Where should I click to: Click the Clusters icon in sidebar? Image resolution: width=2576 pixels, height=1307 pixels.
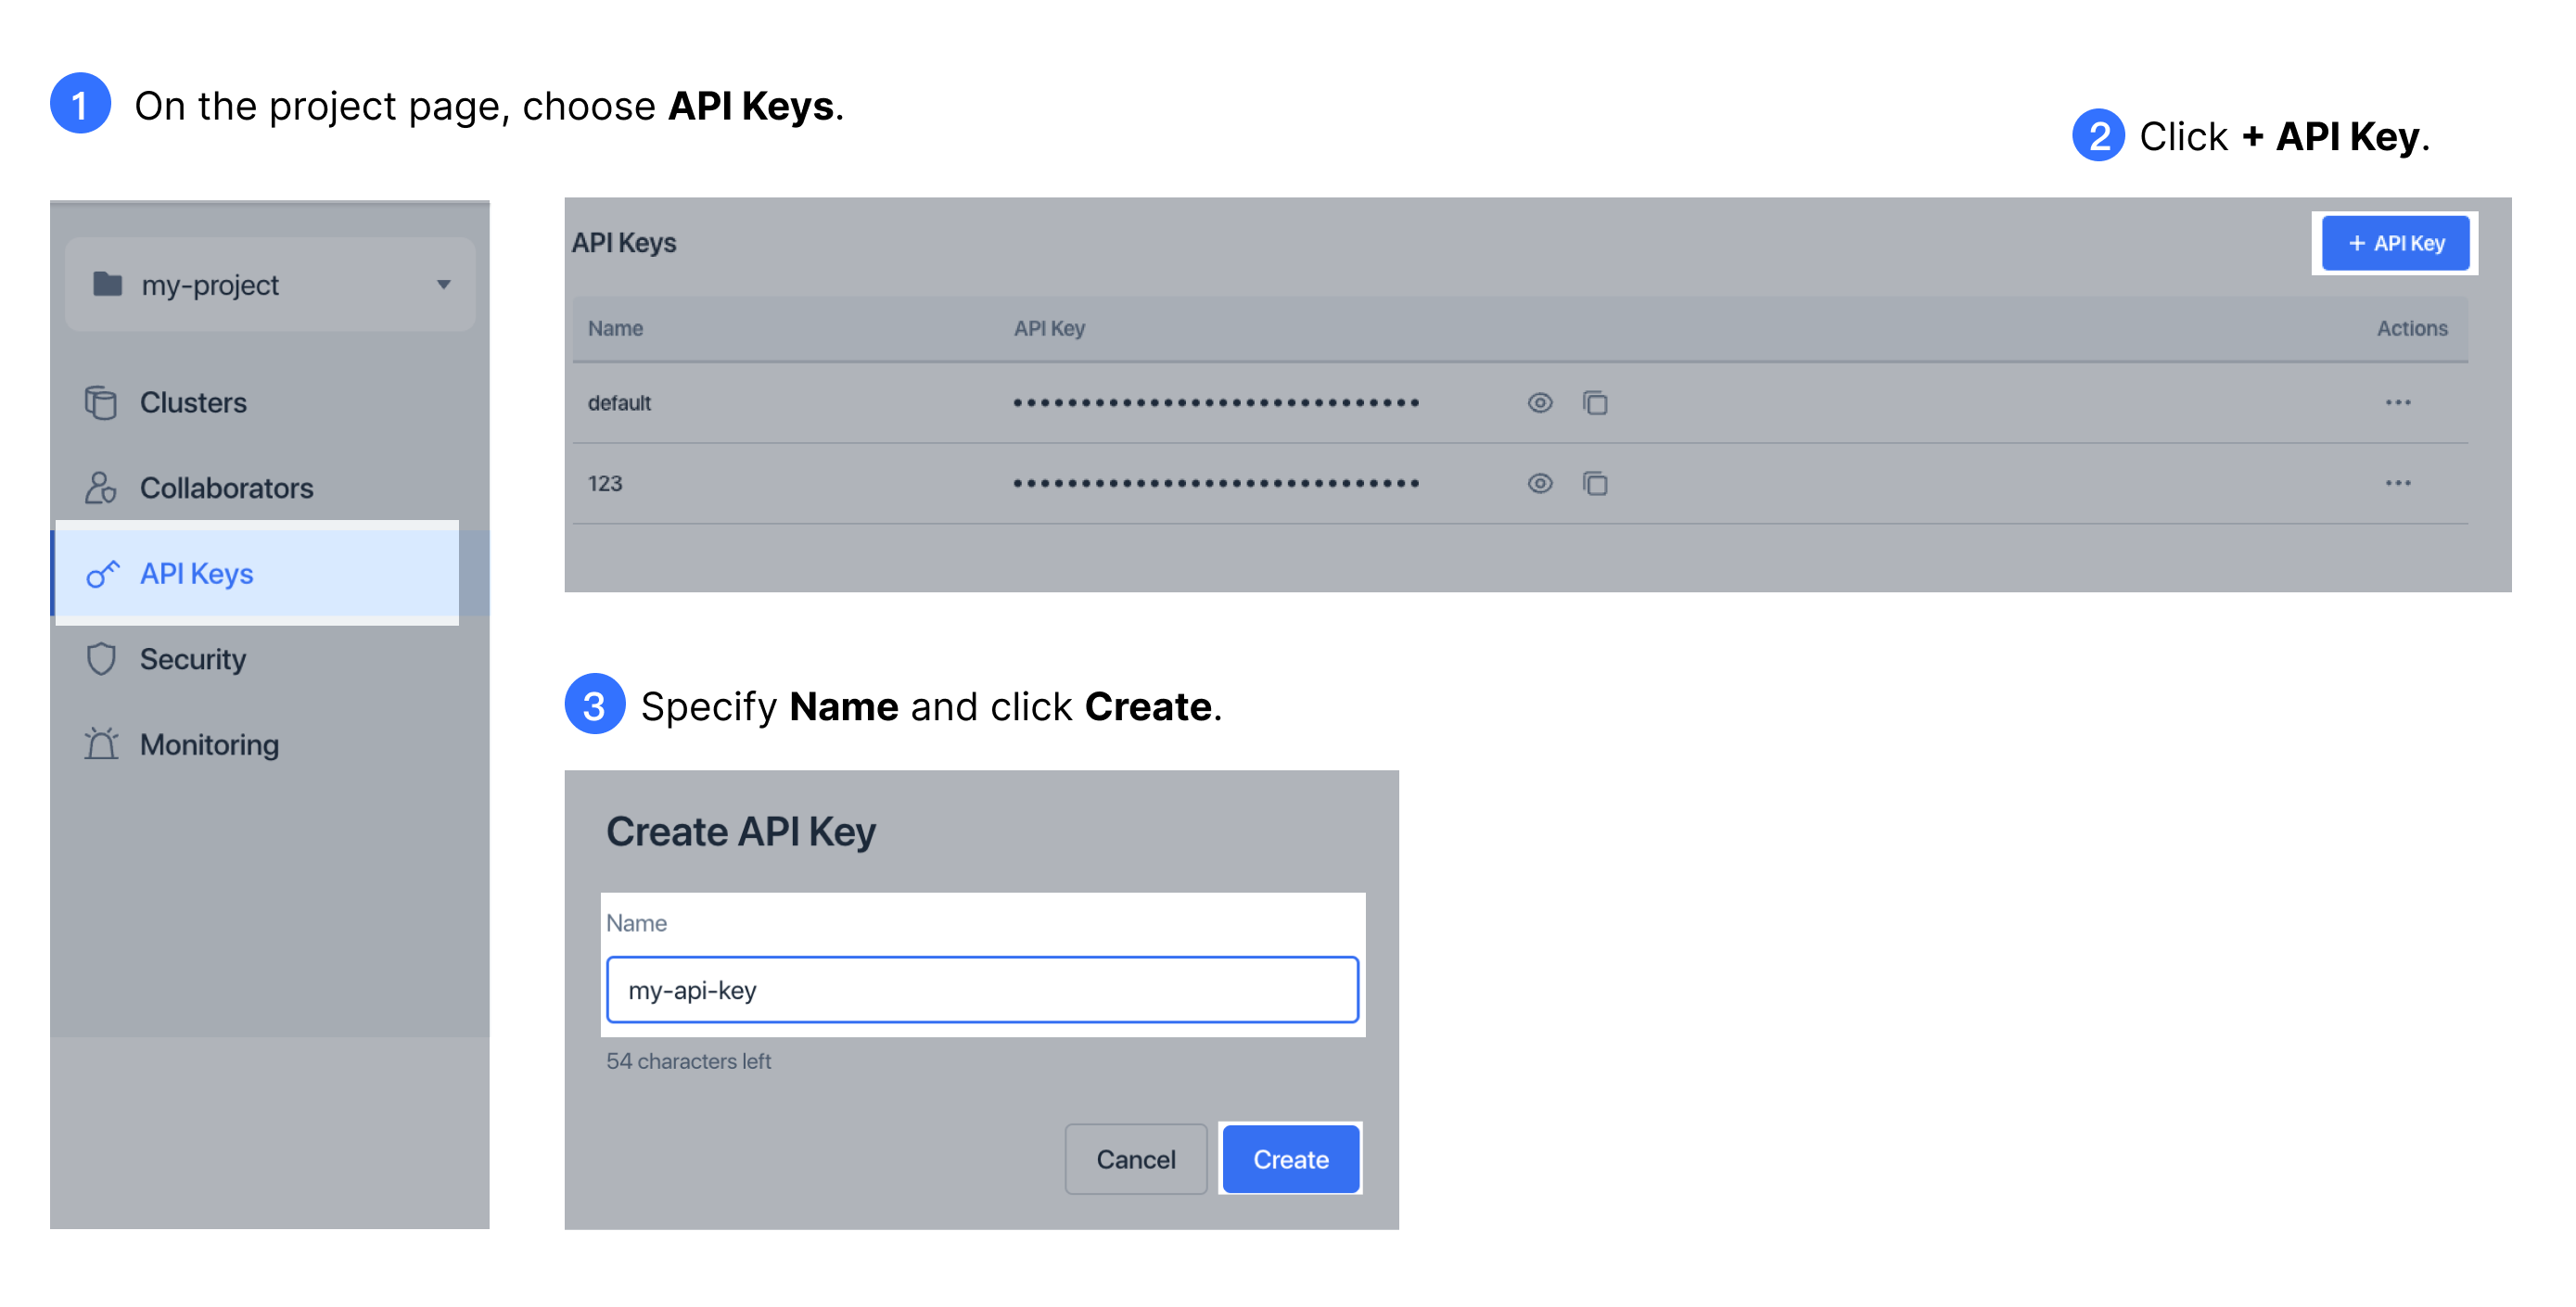pos(101,403)
